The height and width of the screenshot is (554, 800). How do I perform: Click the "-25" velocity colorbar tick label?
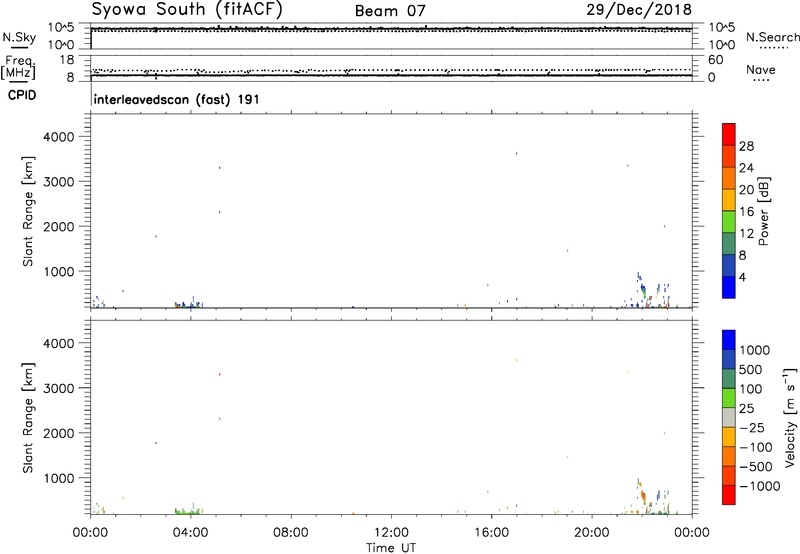[751, 427]
